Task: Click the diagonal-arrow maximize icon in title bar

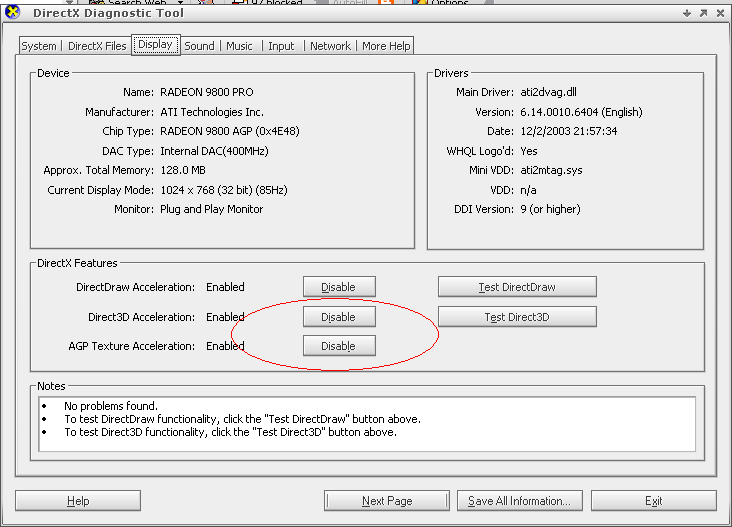Action: [x=704, y=14]
